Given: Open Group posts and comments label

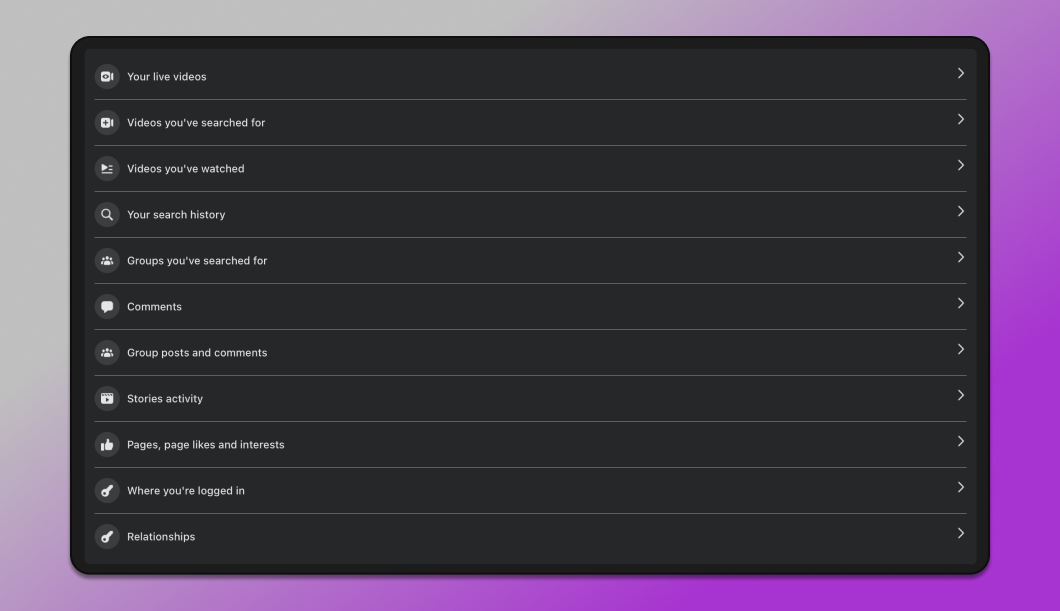Looking at the screenshot, I should [x=197, y=352].
